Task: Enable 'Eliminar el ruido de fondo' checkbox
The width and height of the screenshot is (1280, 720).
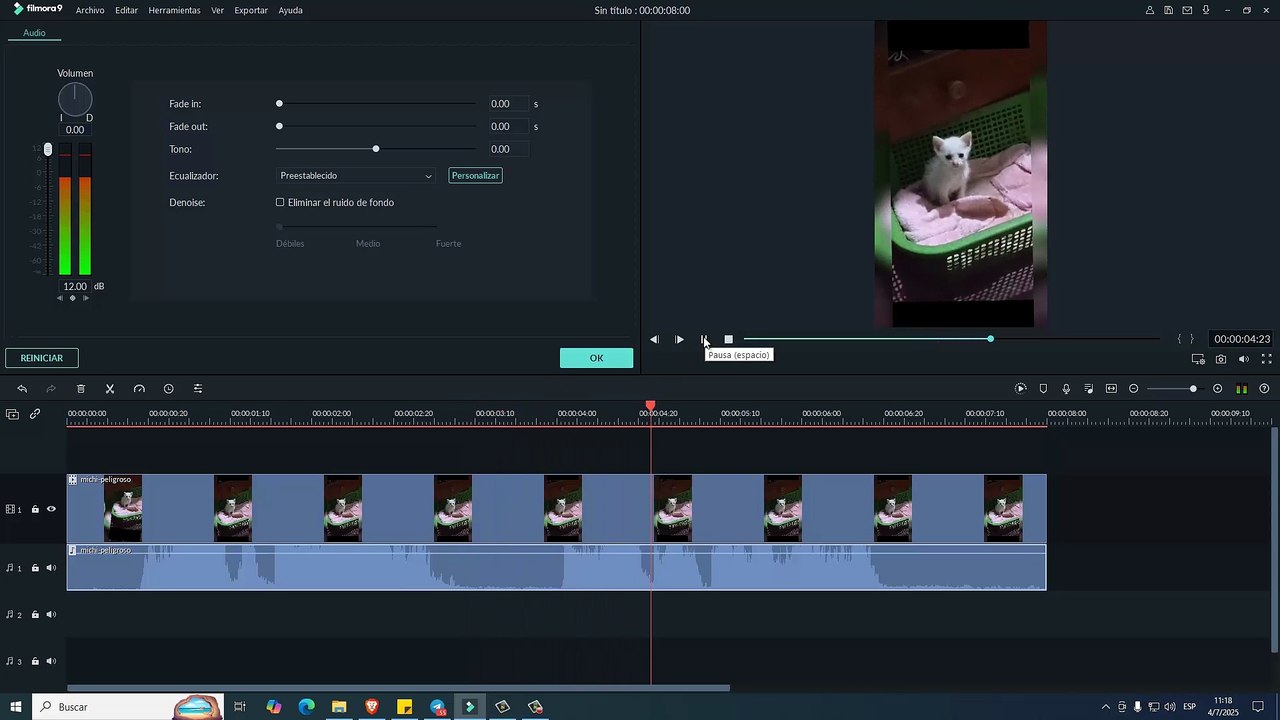Action: (x=280, y=203)
